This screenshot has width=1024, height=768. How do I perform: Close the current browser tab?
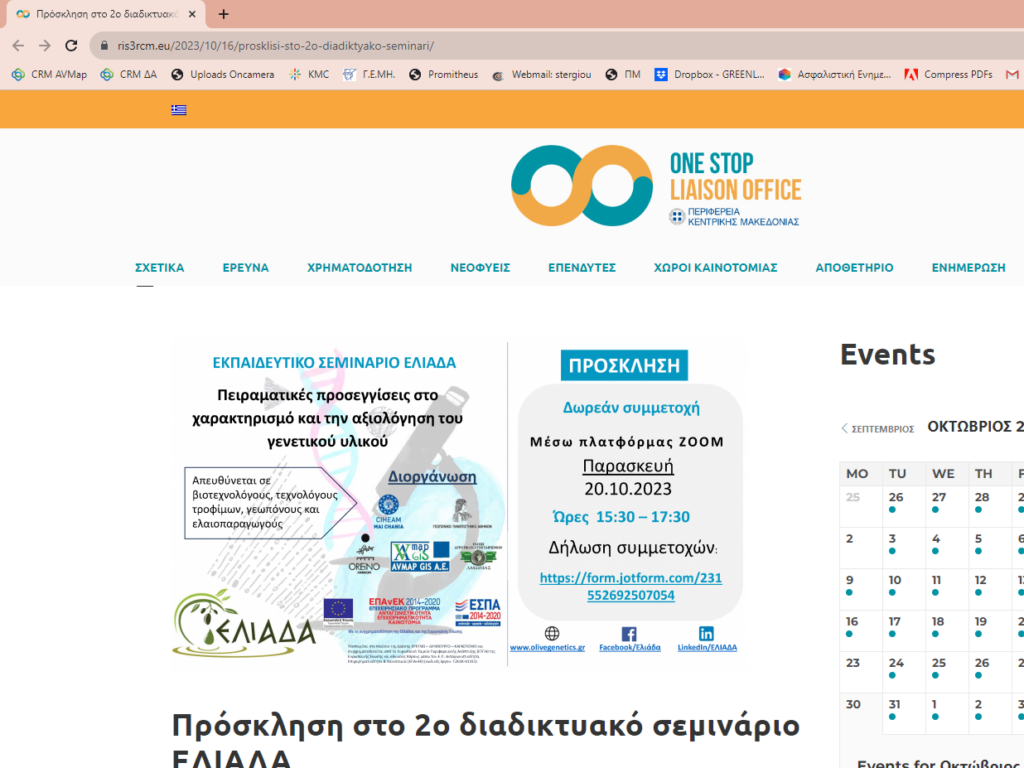(x=192, y=14)
